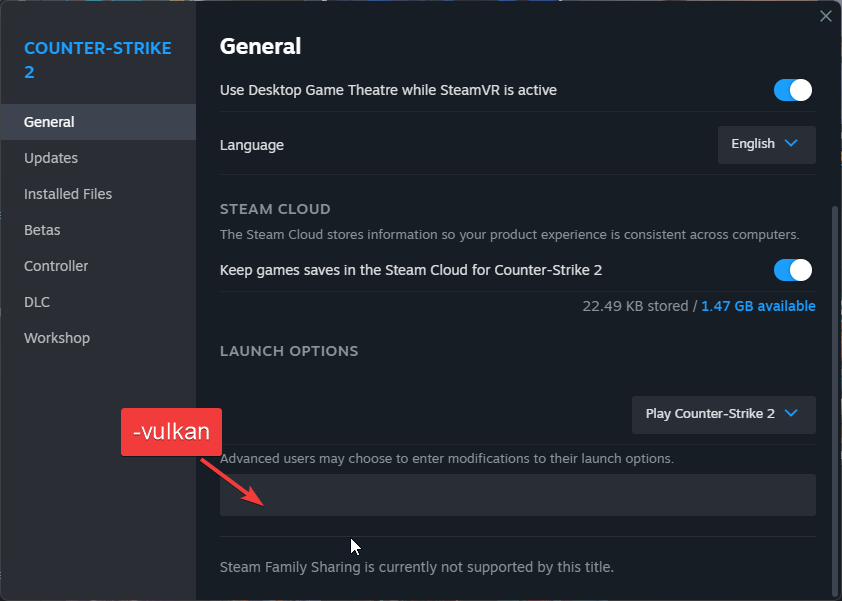Click the launch options text field
Screen dimensions: 842x601
pyautogui.click(x=517, y=495)
